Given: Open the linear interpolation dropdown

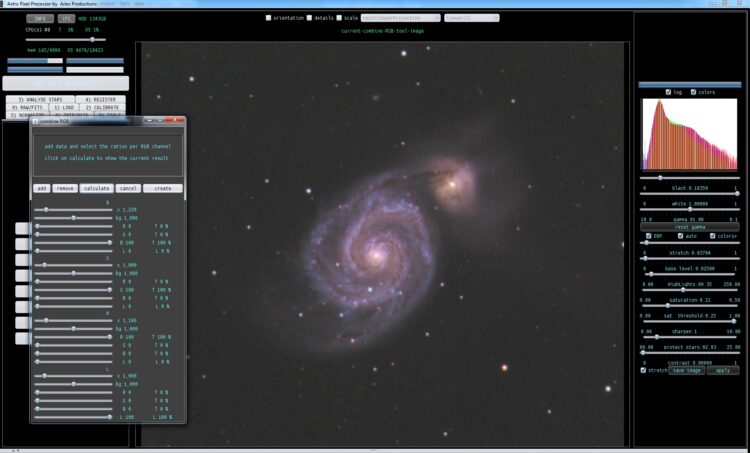Looking at the screenshot, I should 472,18.
